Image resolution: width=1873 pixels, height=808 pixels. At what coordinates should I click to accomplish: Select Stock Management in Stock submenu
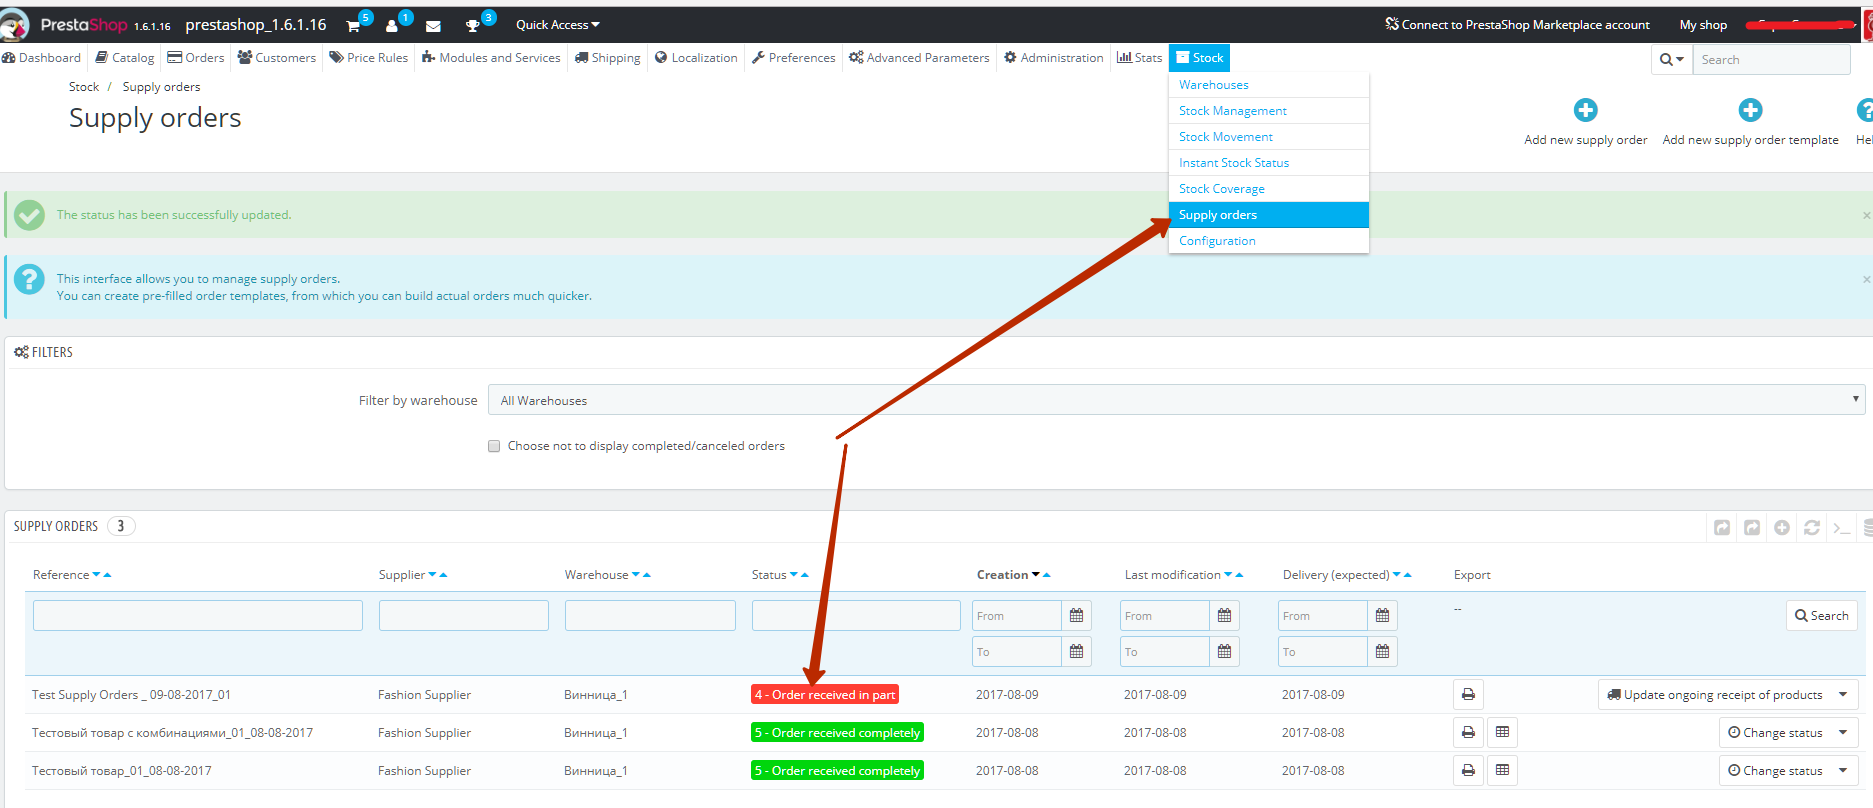1268,111
